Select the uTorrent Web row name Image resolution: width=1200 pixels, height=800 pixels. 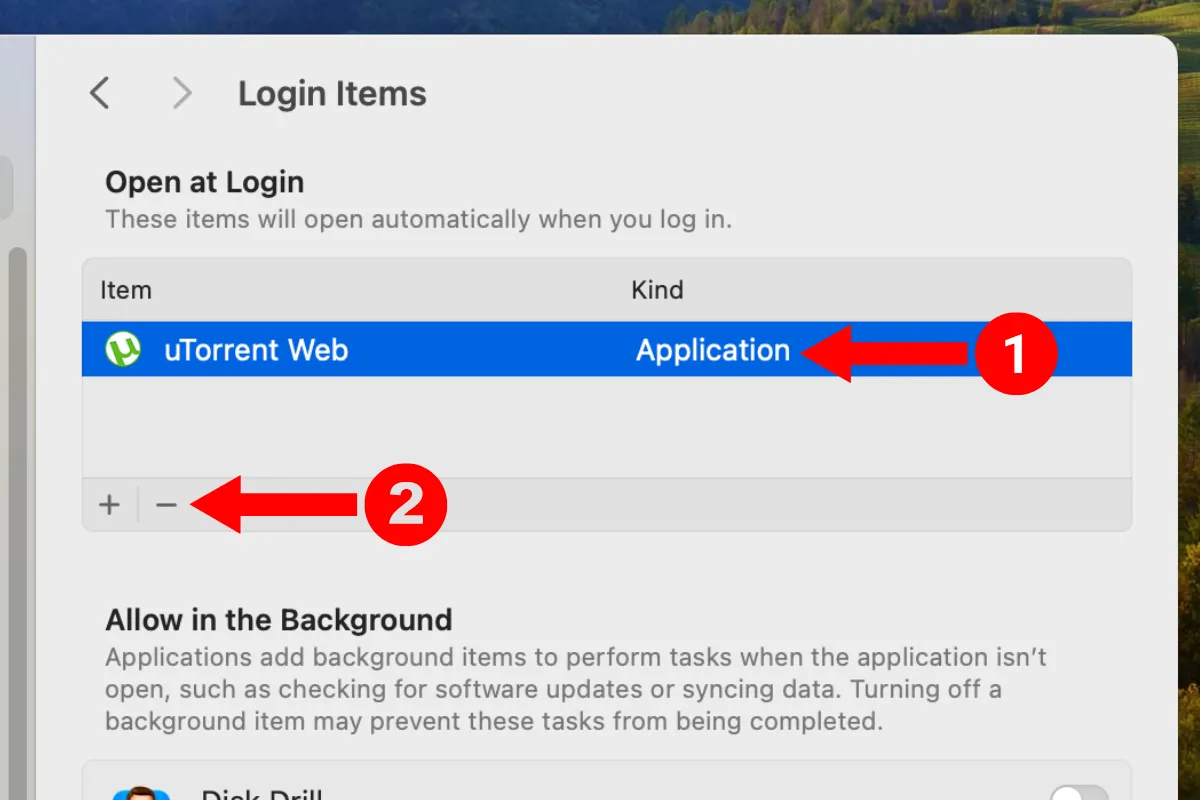click(x=256, y=350)
